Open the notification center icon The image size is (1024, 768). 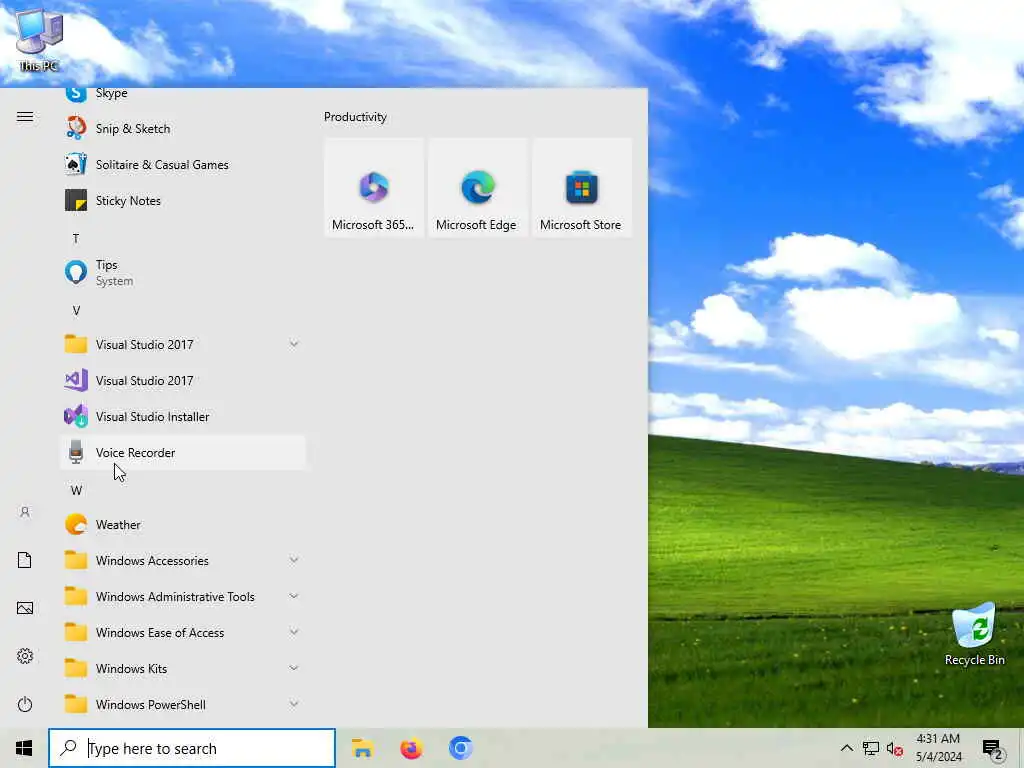992,748
